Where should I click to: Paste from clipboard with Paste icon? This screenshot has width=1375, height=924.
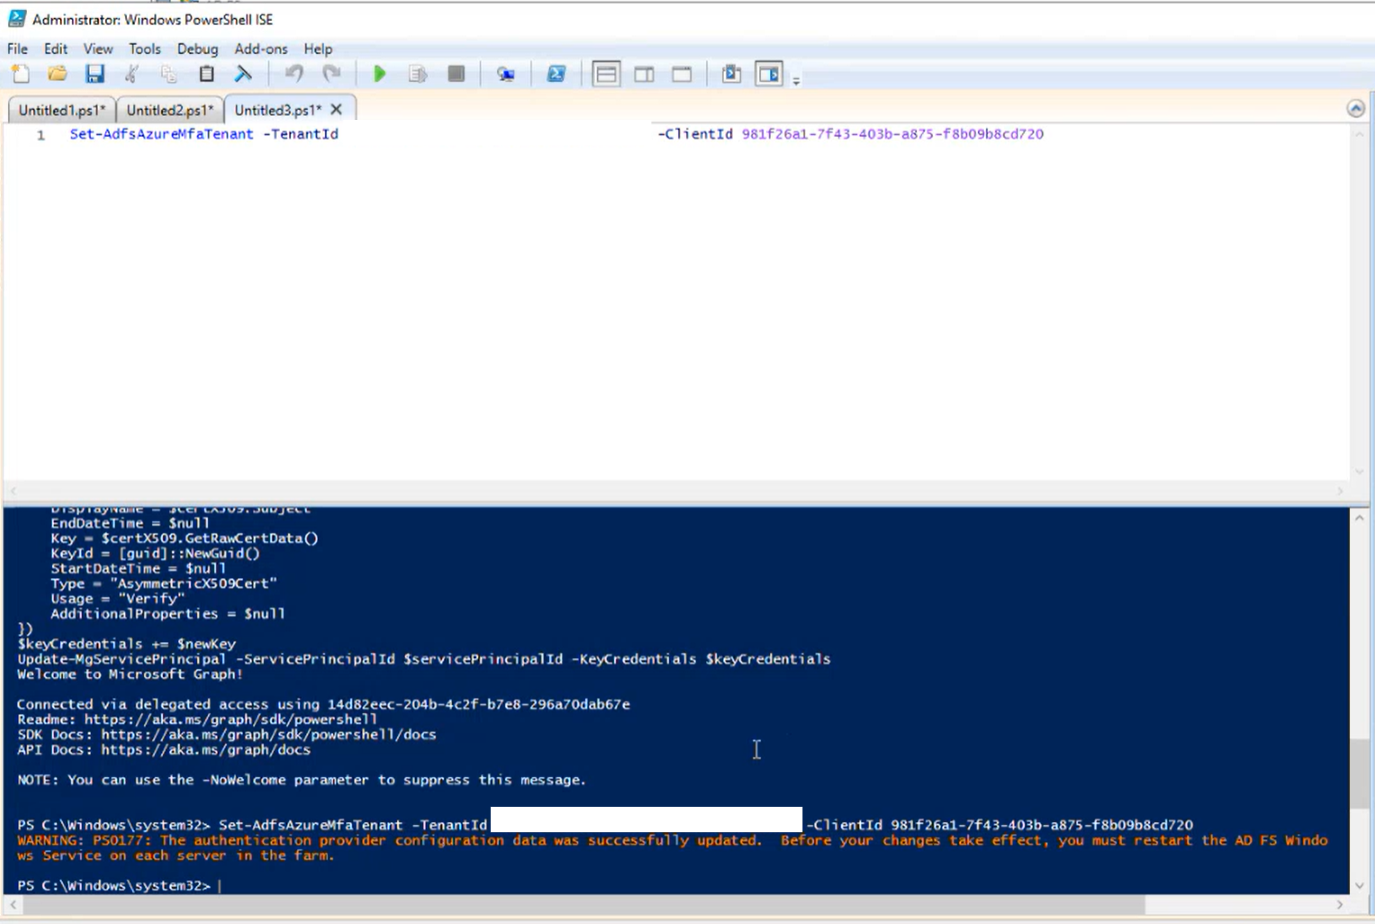(x=206, y=74)
